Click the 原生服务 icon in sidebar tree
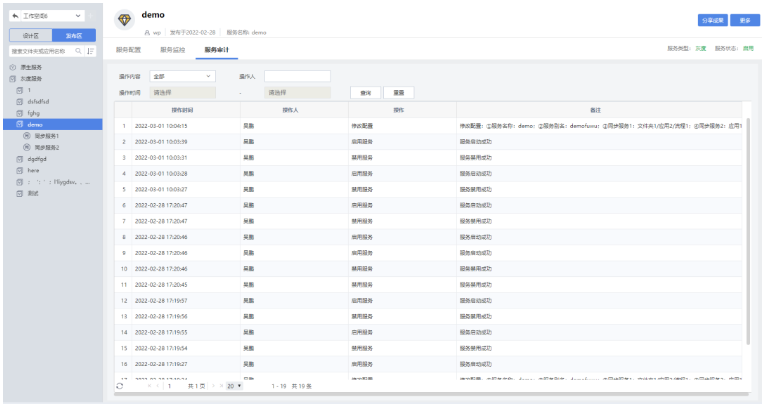This screenshot has height=409, width=766. (x=12, y=66)
